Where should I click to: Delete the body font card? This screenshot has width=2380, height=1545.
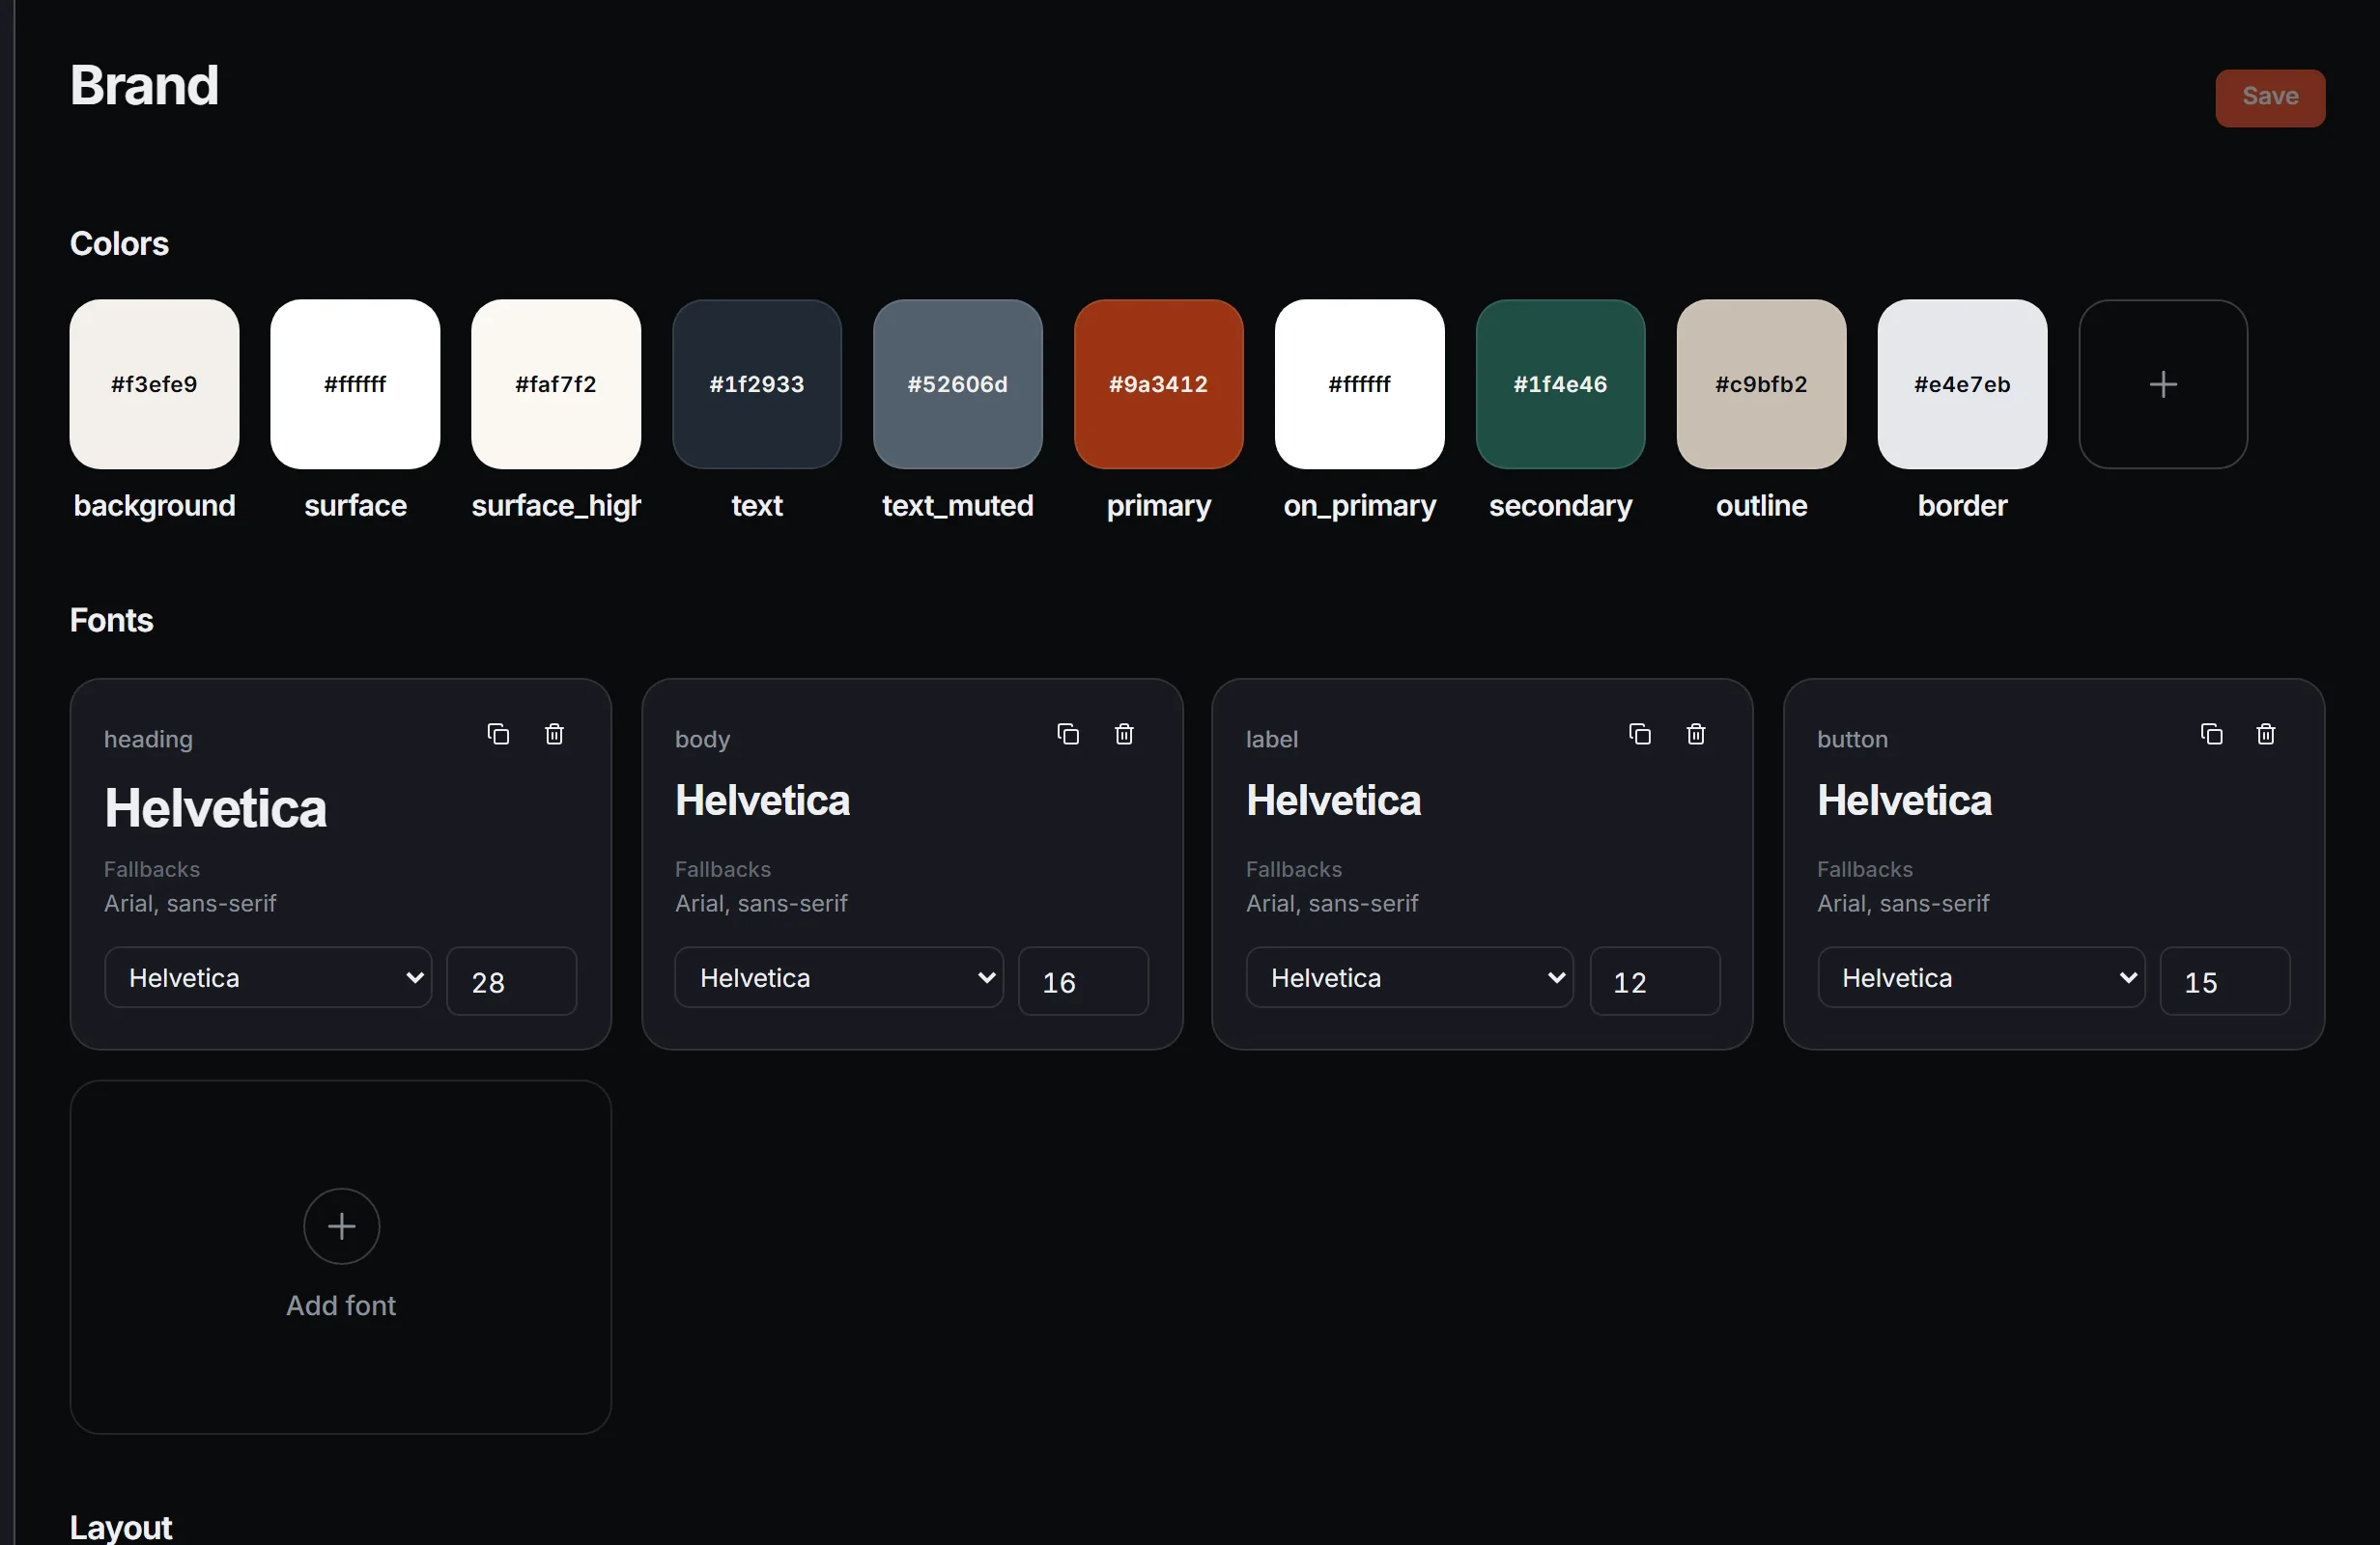point(1124,734)
